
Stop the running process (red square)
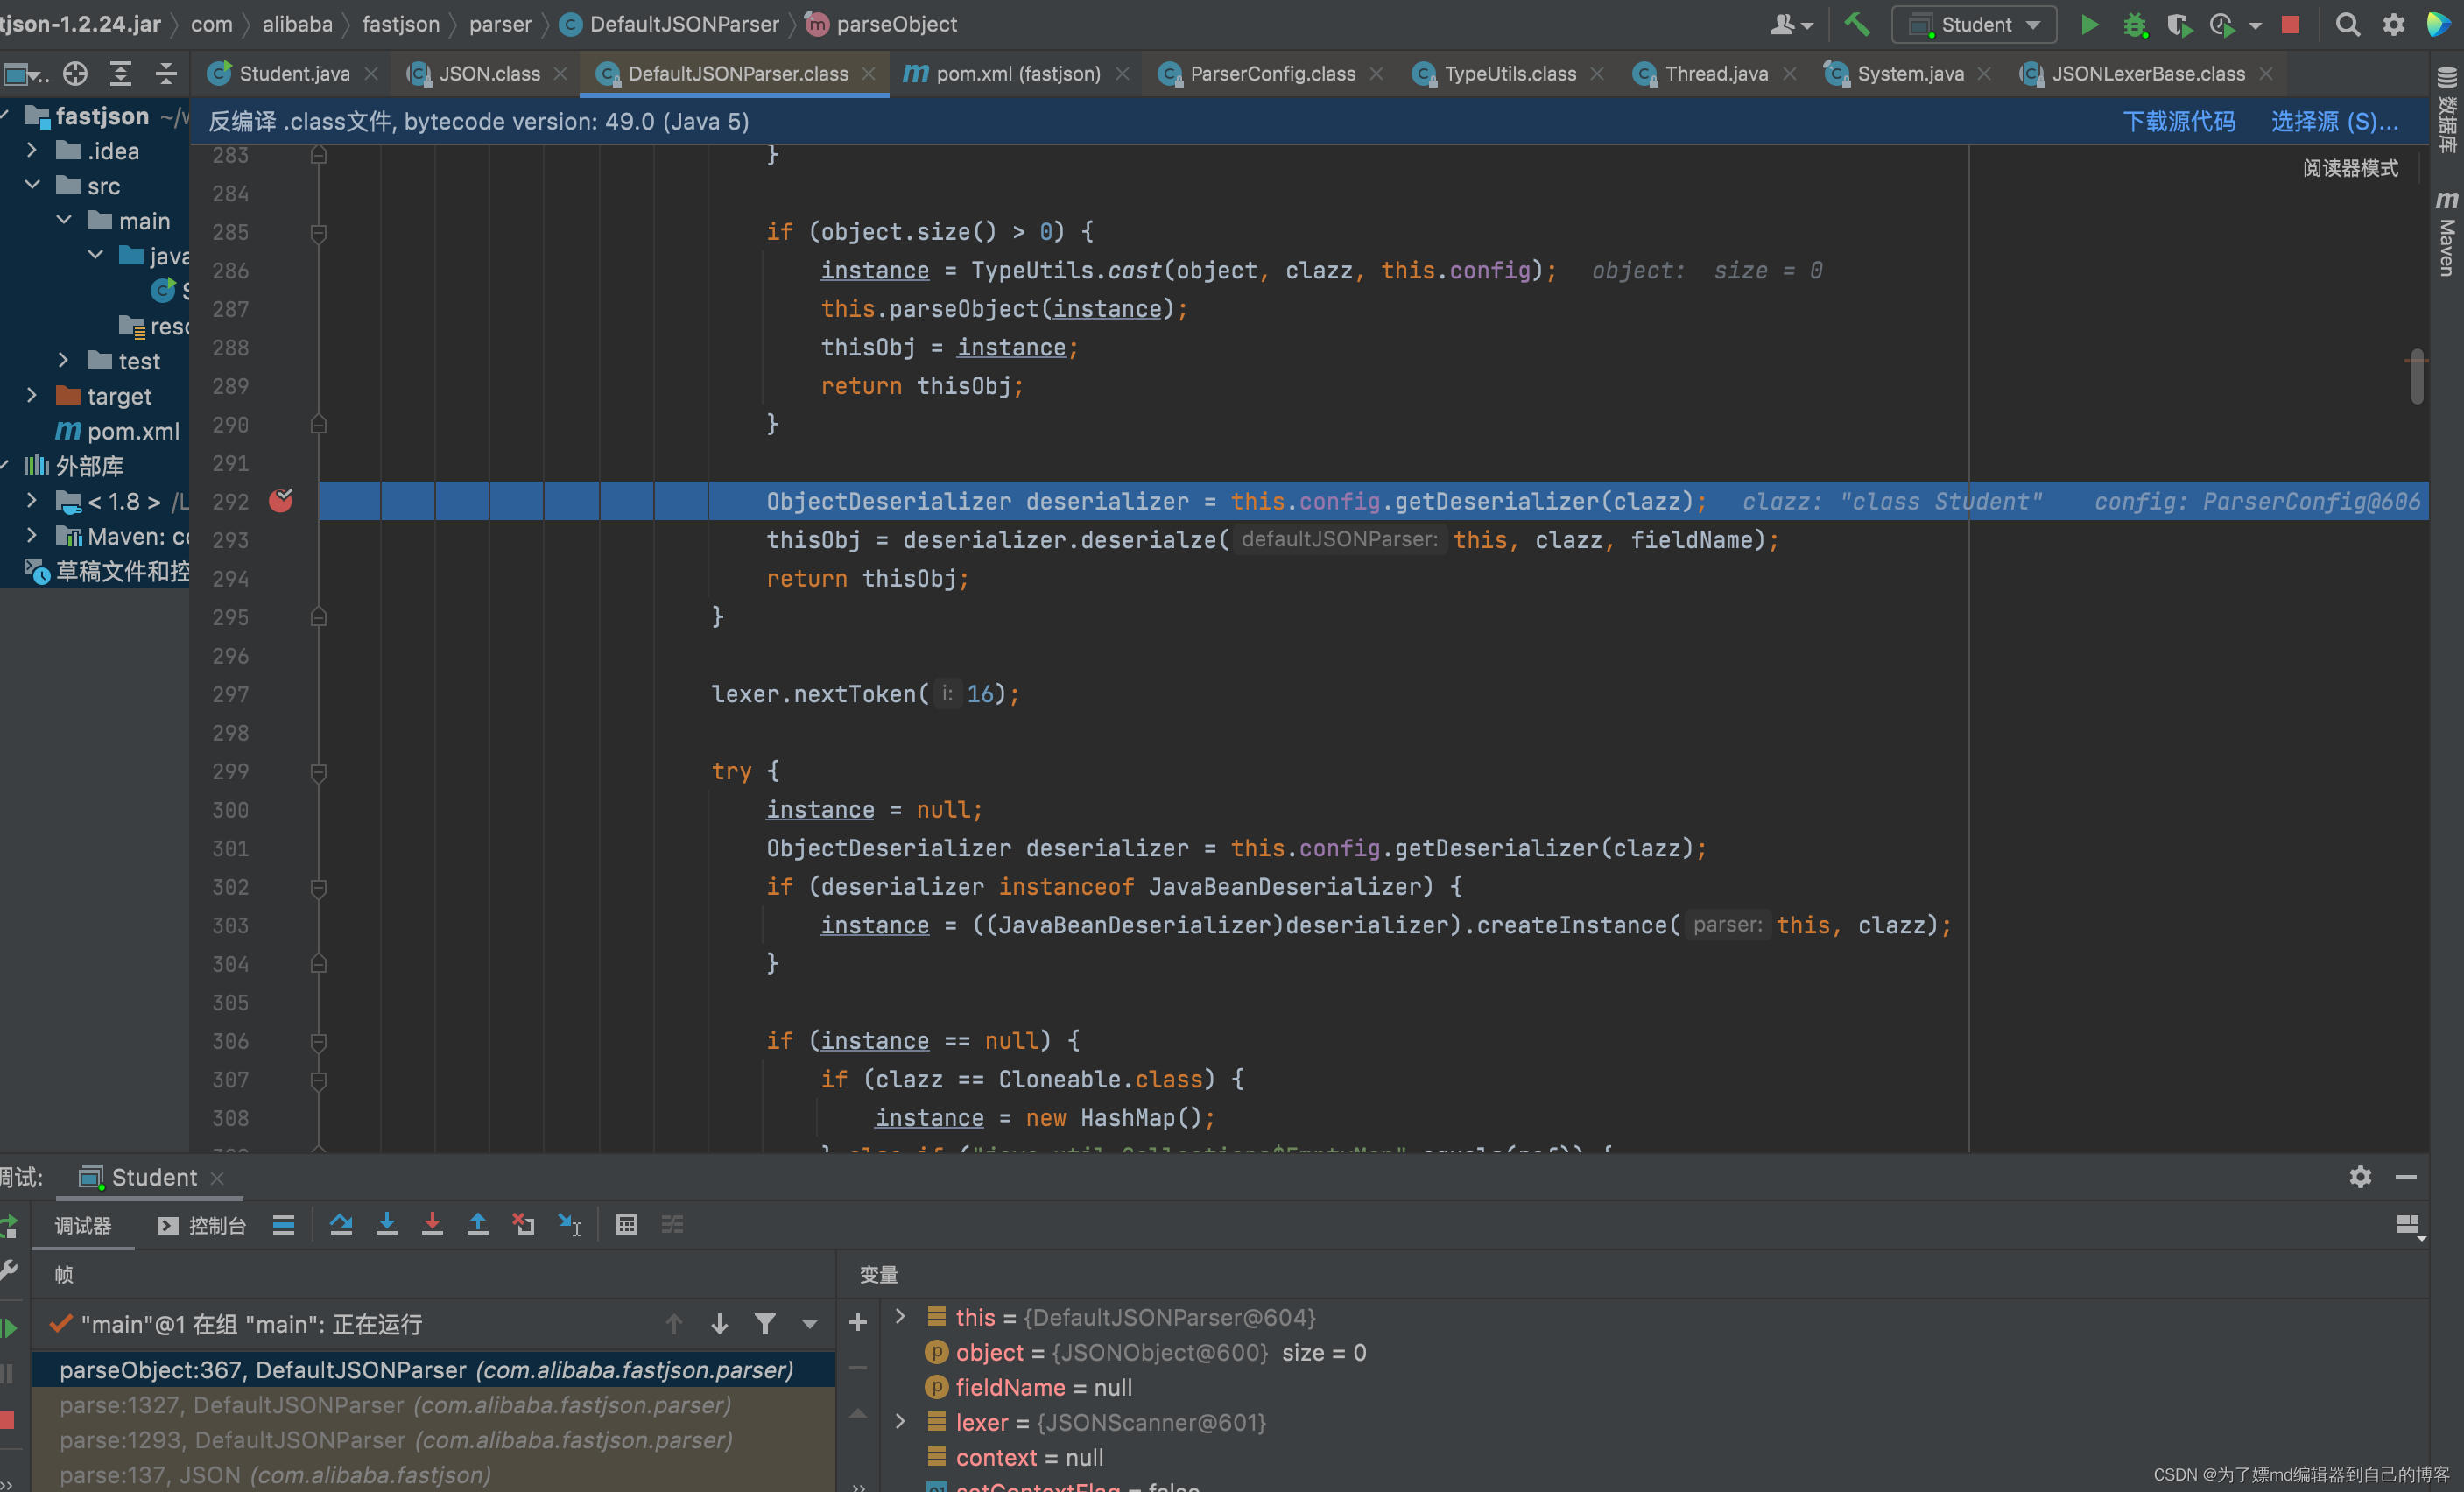(2290, 25)
